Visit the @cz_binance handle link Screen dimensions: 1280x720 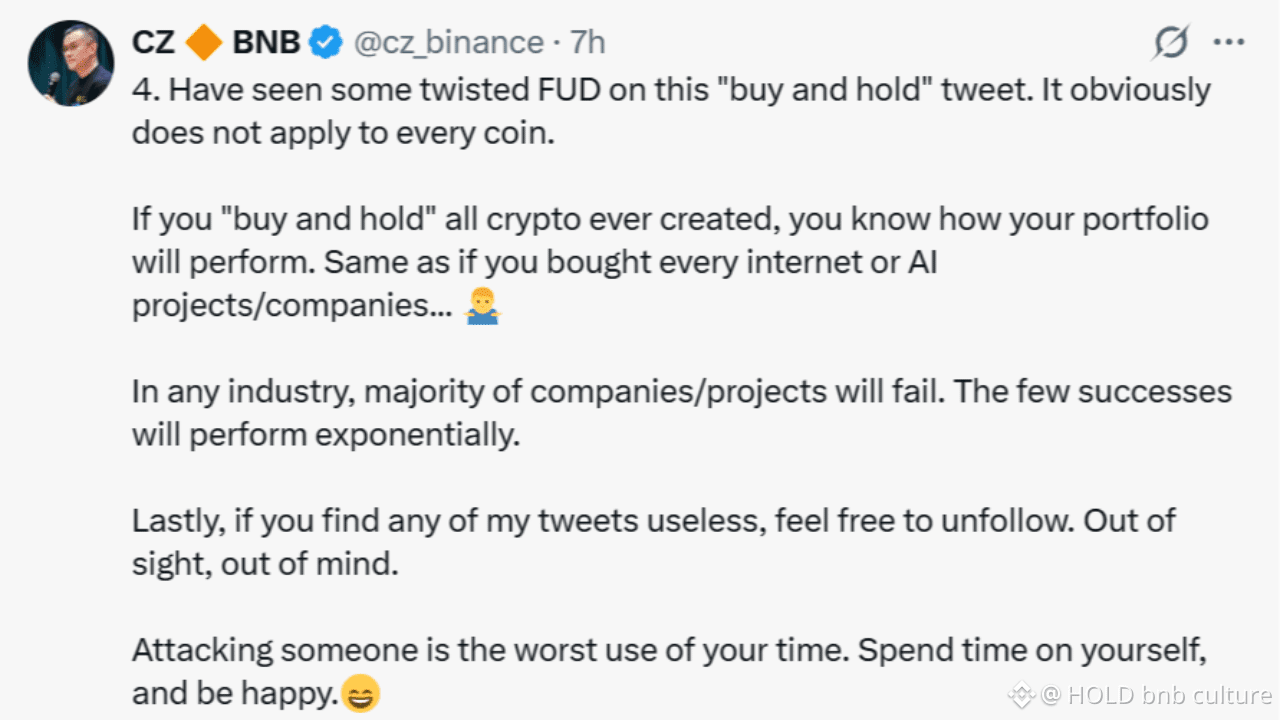(x=446, y=42)
